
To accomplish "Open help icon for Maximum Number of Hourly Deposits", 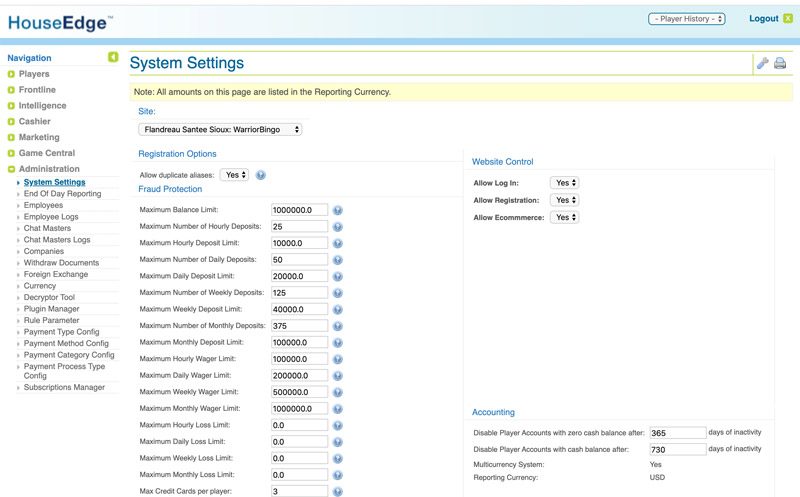I will pyautogui.click(x=337, y=227).
